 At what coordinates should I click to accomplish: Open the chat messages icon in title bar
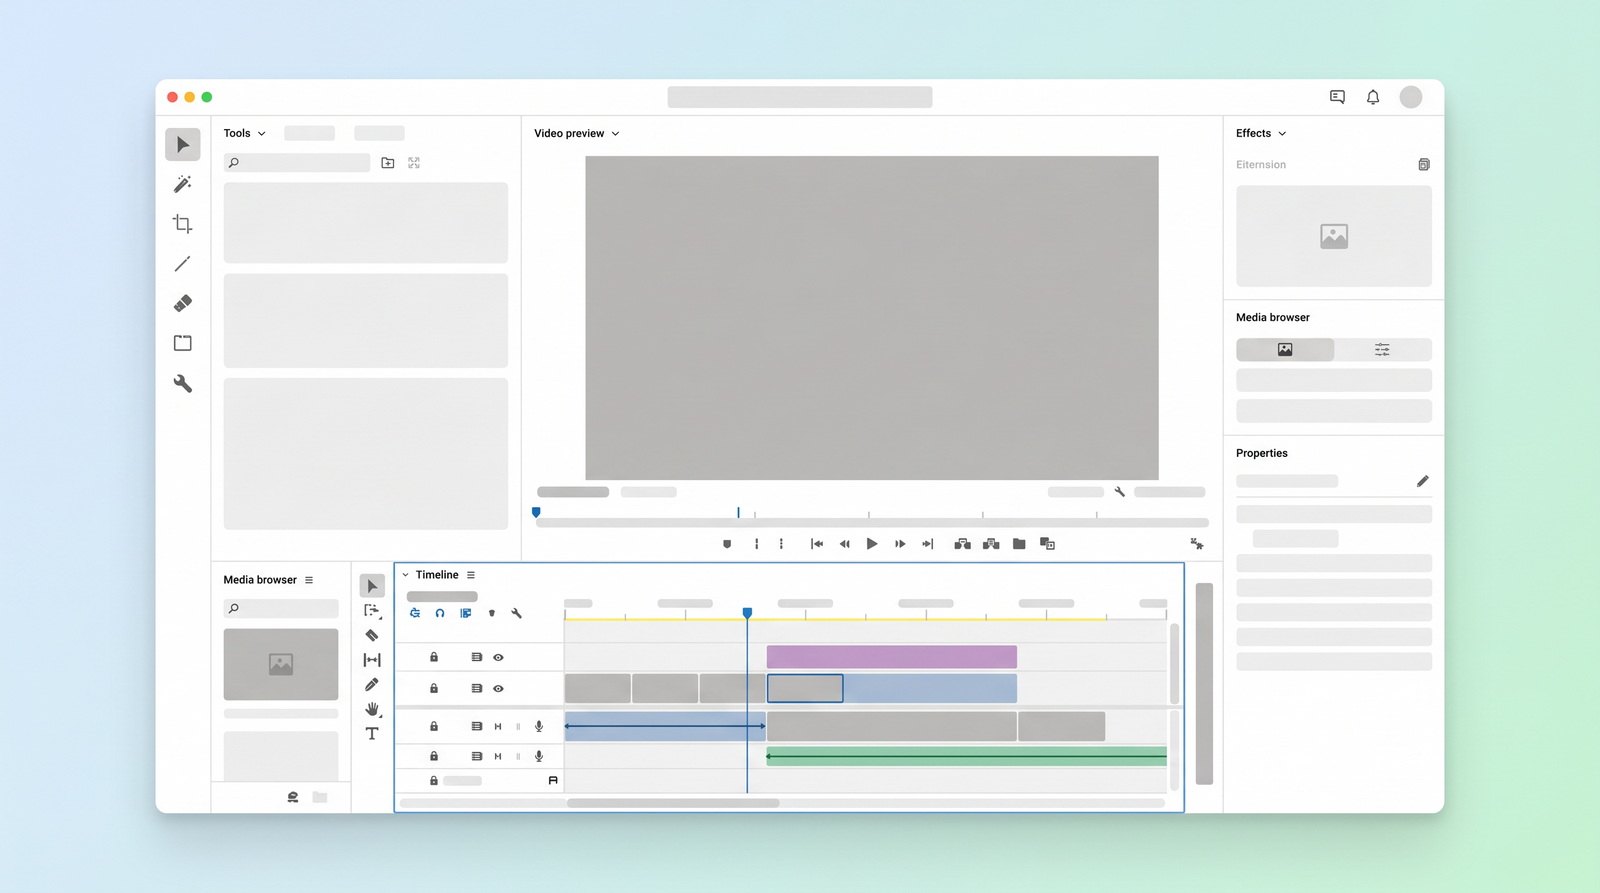click(x=1337, y=97)
